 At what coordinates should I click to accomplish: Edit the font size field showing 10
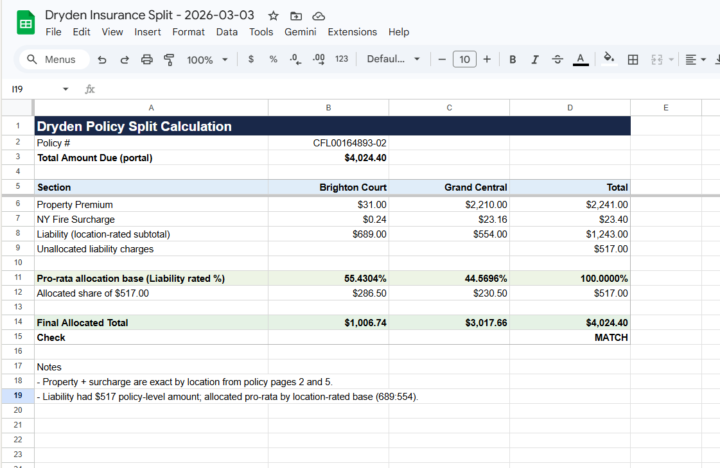point(465,59)
